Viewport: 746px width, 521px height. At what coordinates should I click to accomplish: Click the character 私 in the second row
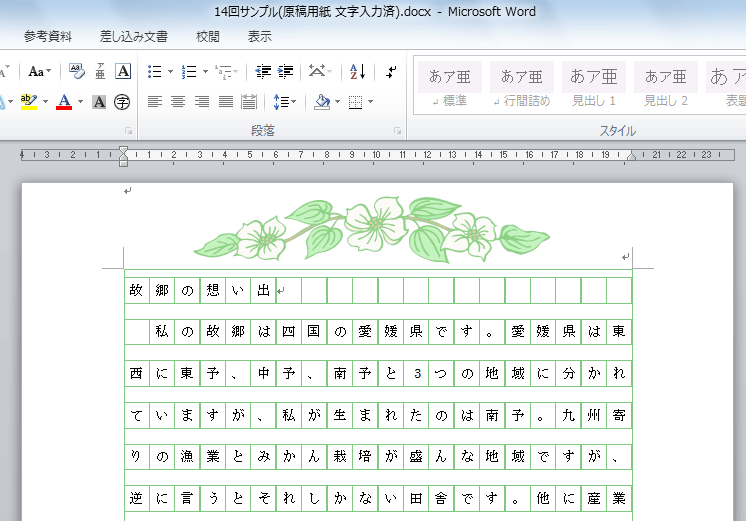[x=162, y=332]
